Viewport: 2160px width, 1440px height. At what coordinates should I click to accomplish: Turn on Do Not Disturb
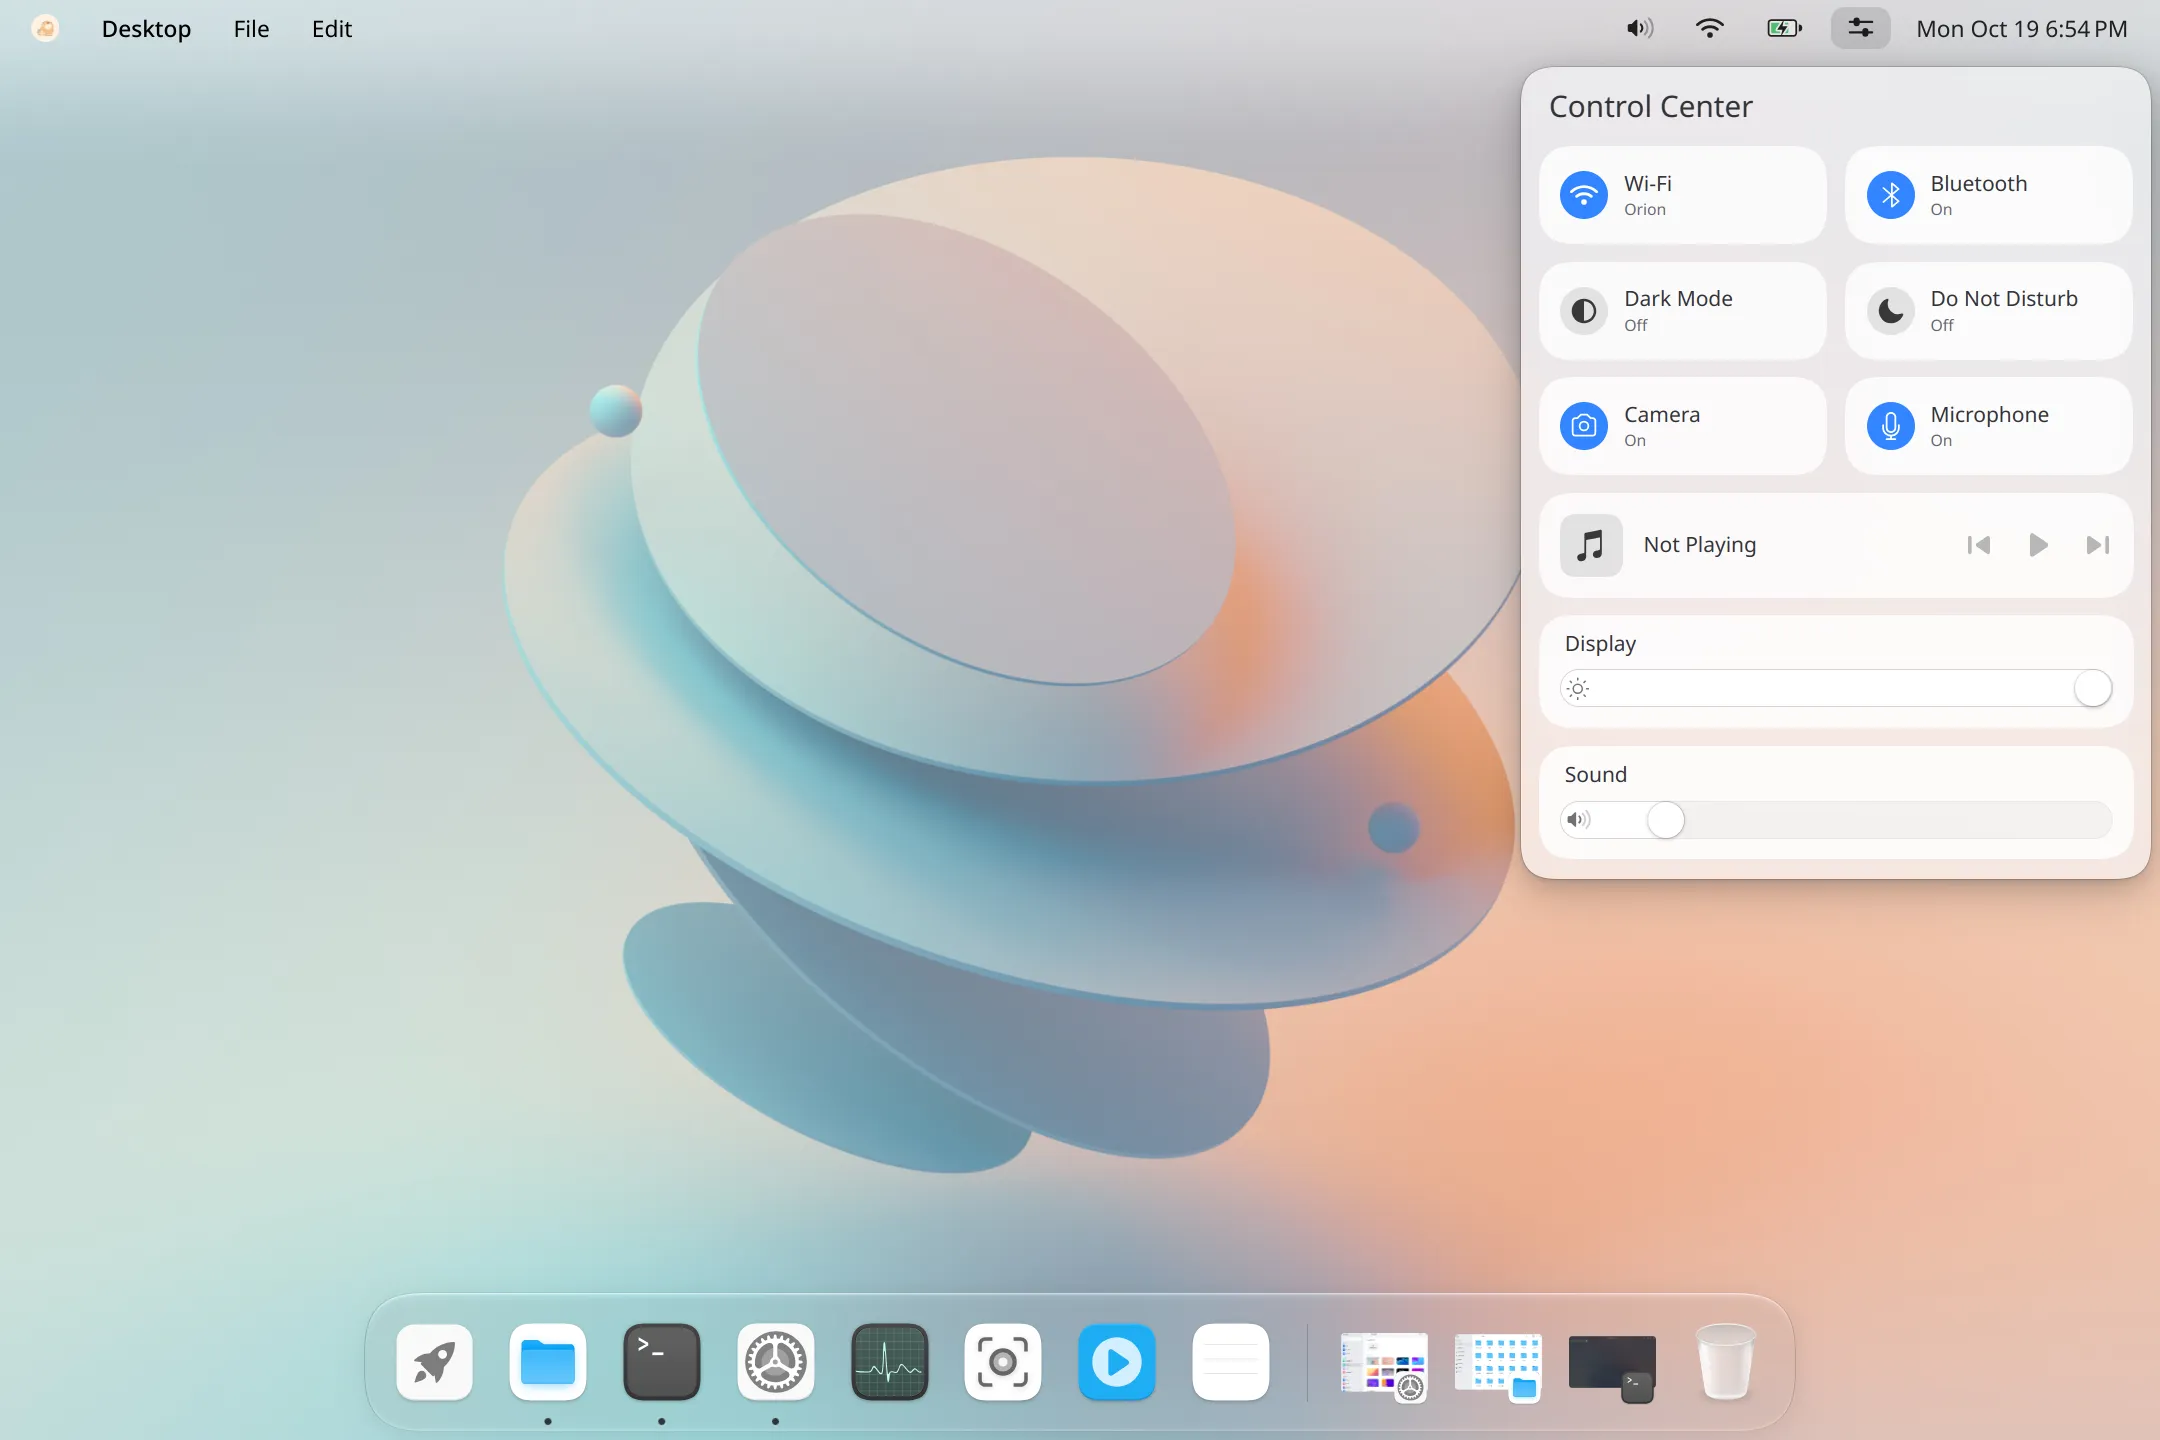click(x=1988, y=311)
